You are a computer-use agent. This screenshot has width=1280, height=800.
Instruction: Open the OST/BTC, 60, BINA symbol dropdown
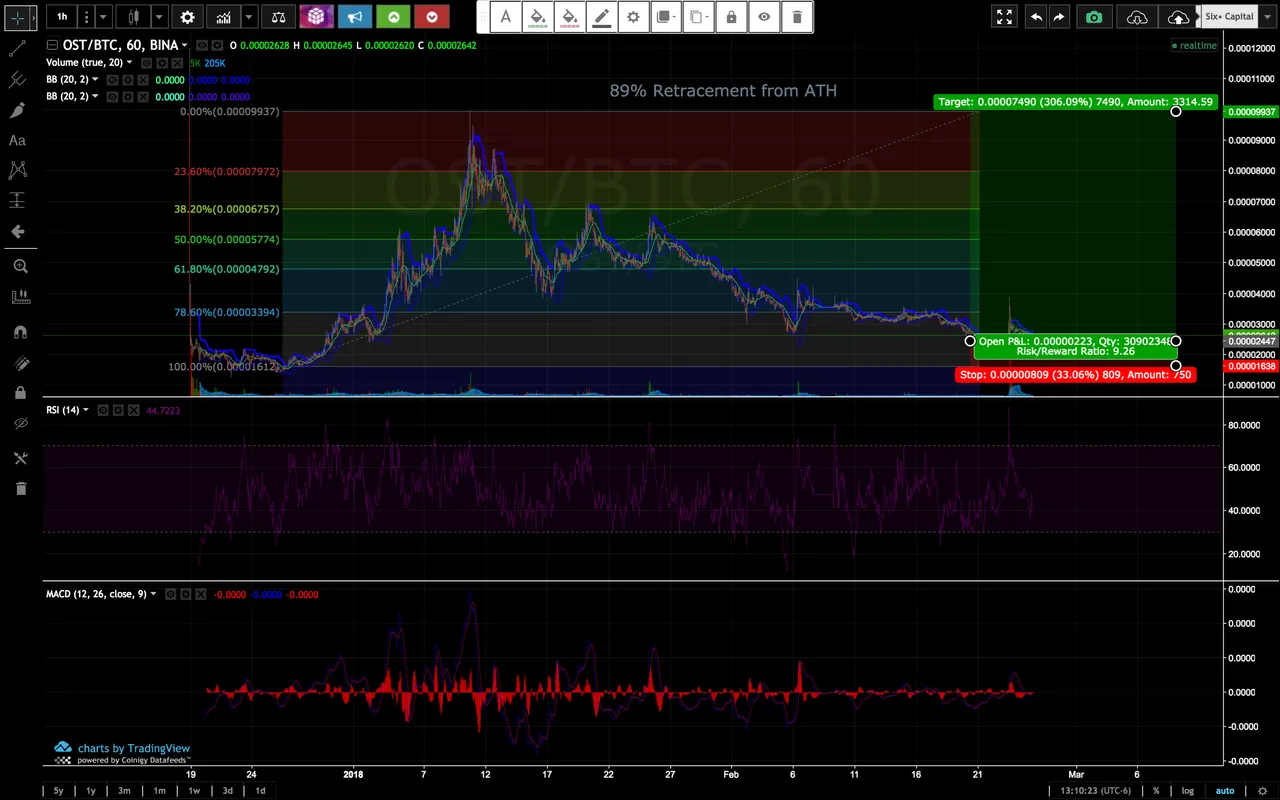click(x=185, y=46)
